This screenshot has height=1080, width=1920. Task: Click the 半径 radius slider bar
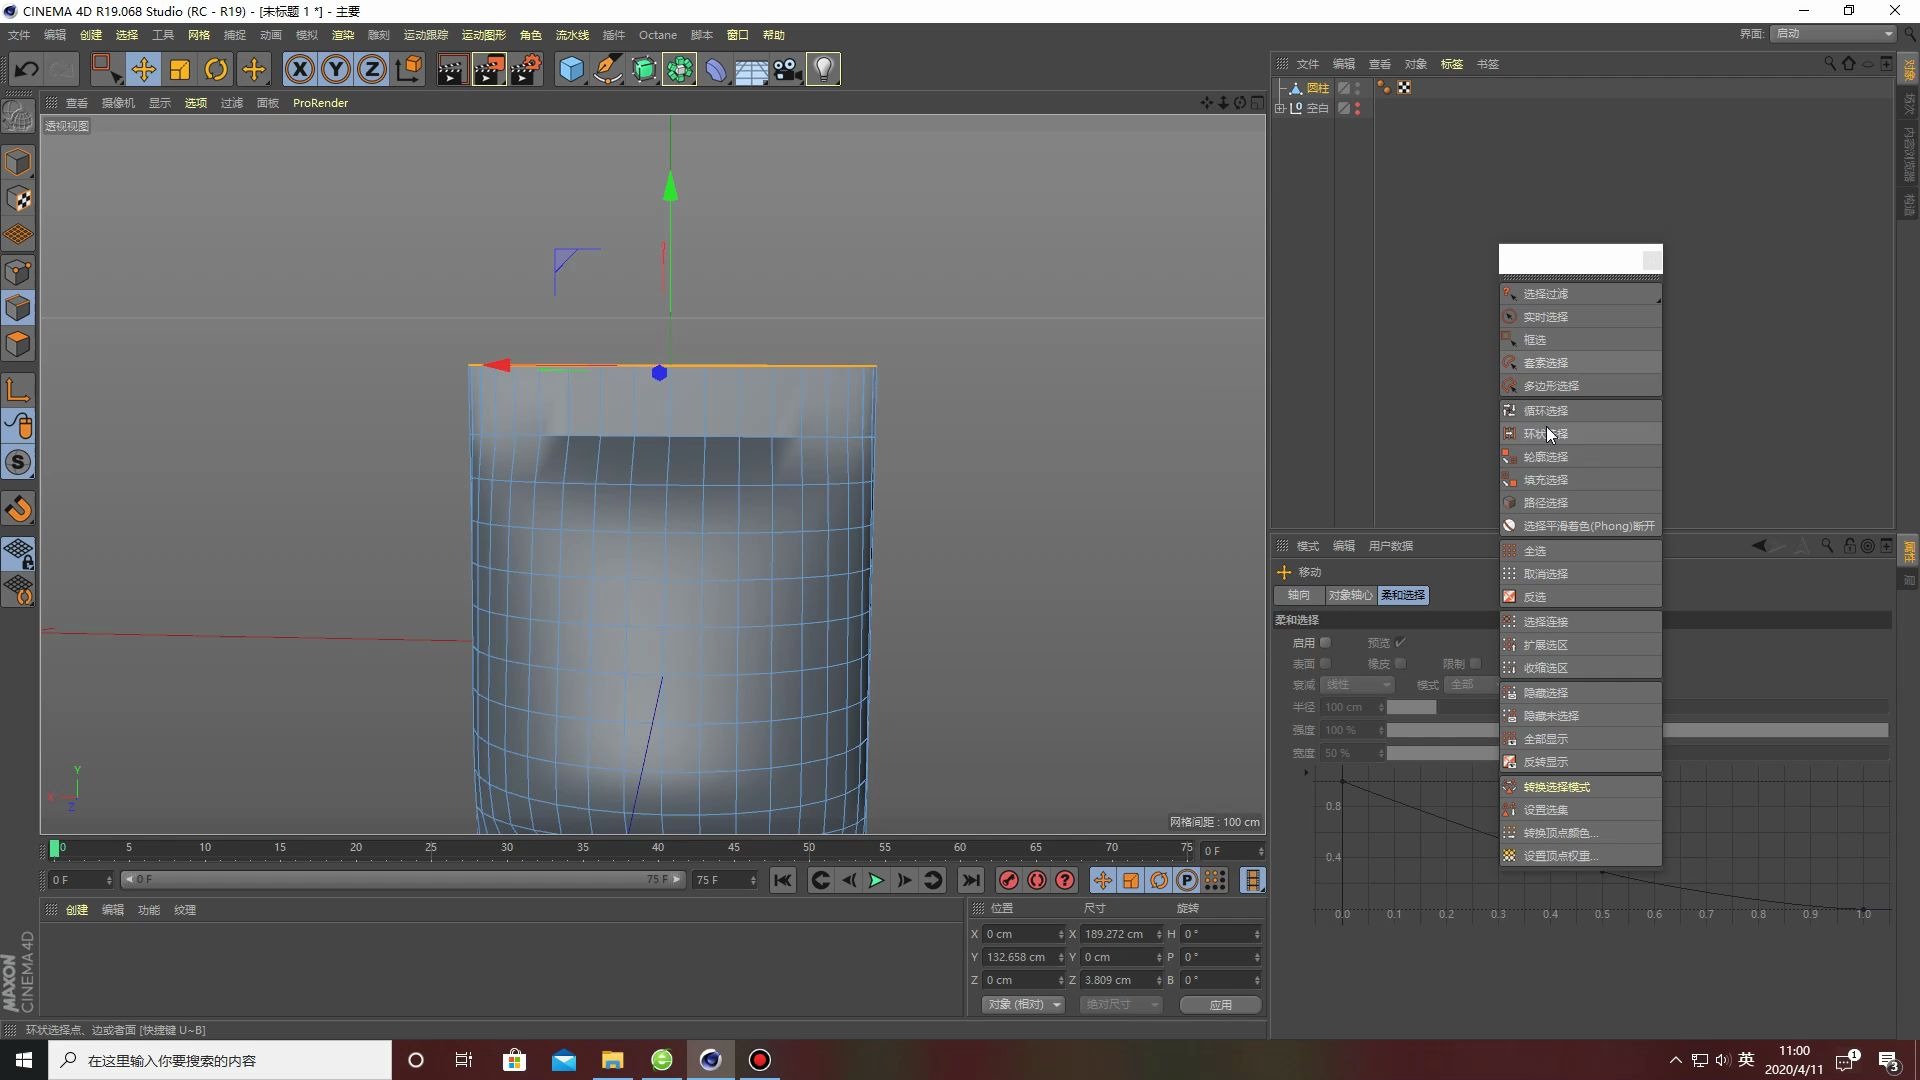[x=1440, y=707]
